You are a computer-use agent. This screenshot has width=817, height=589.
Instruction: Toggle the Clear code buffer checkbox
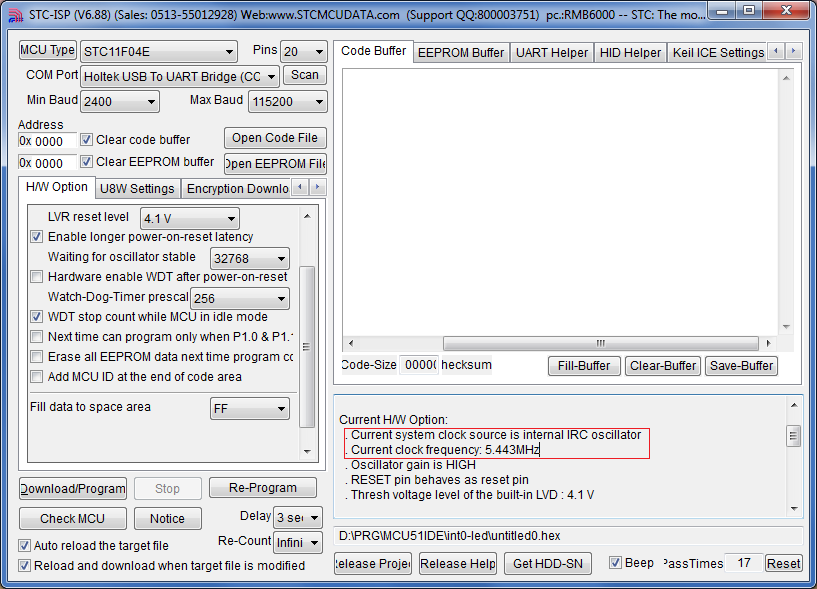(x=87, y=139)
